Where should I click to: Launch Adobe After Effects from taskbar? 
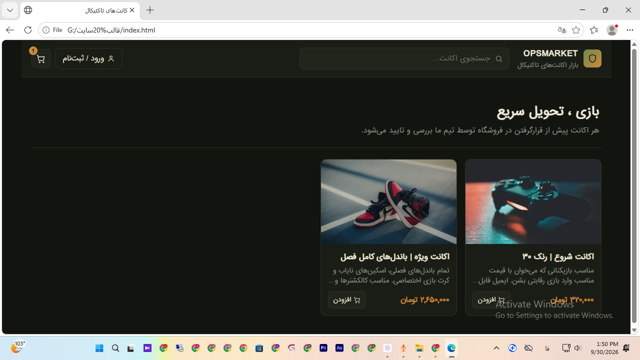tap(339, 348)
